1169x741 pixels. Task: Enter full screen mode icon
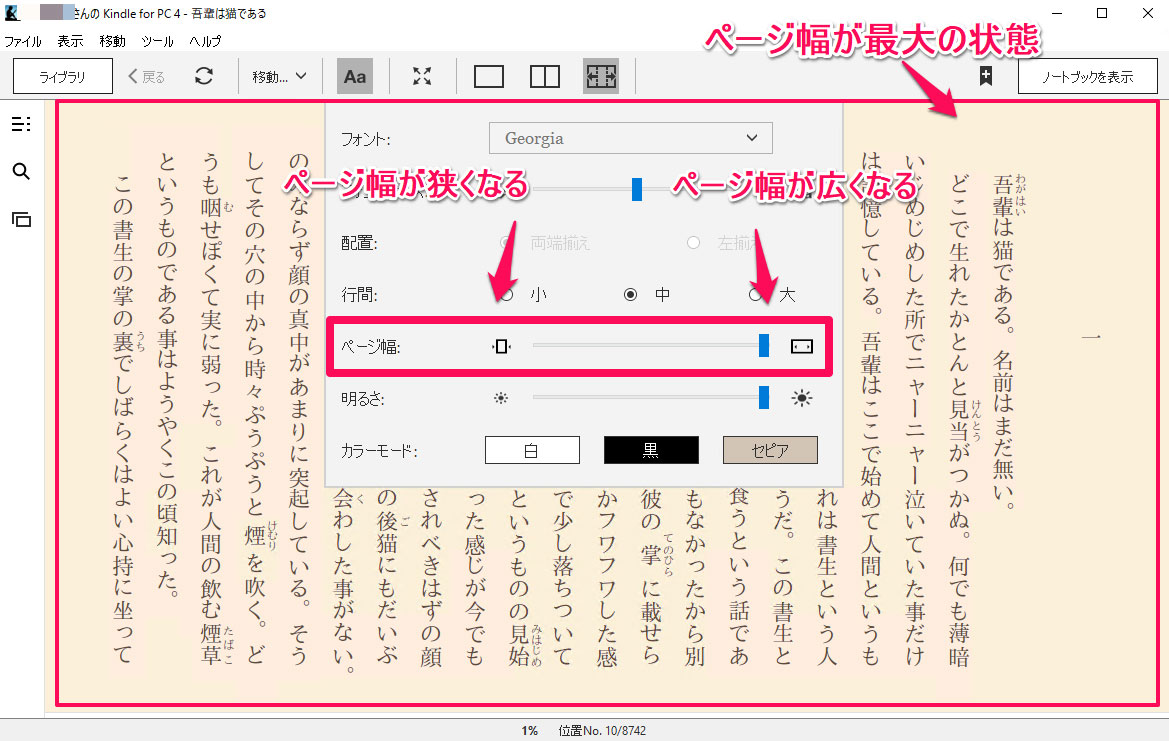click(x=422, y=76)
